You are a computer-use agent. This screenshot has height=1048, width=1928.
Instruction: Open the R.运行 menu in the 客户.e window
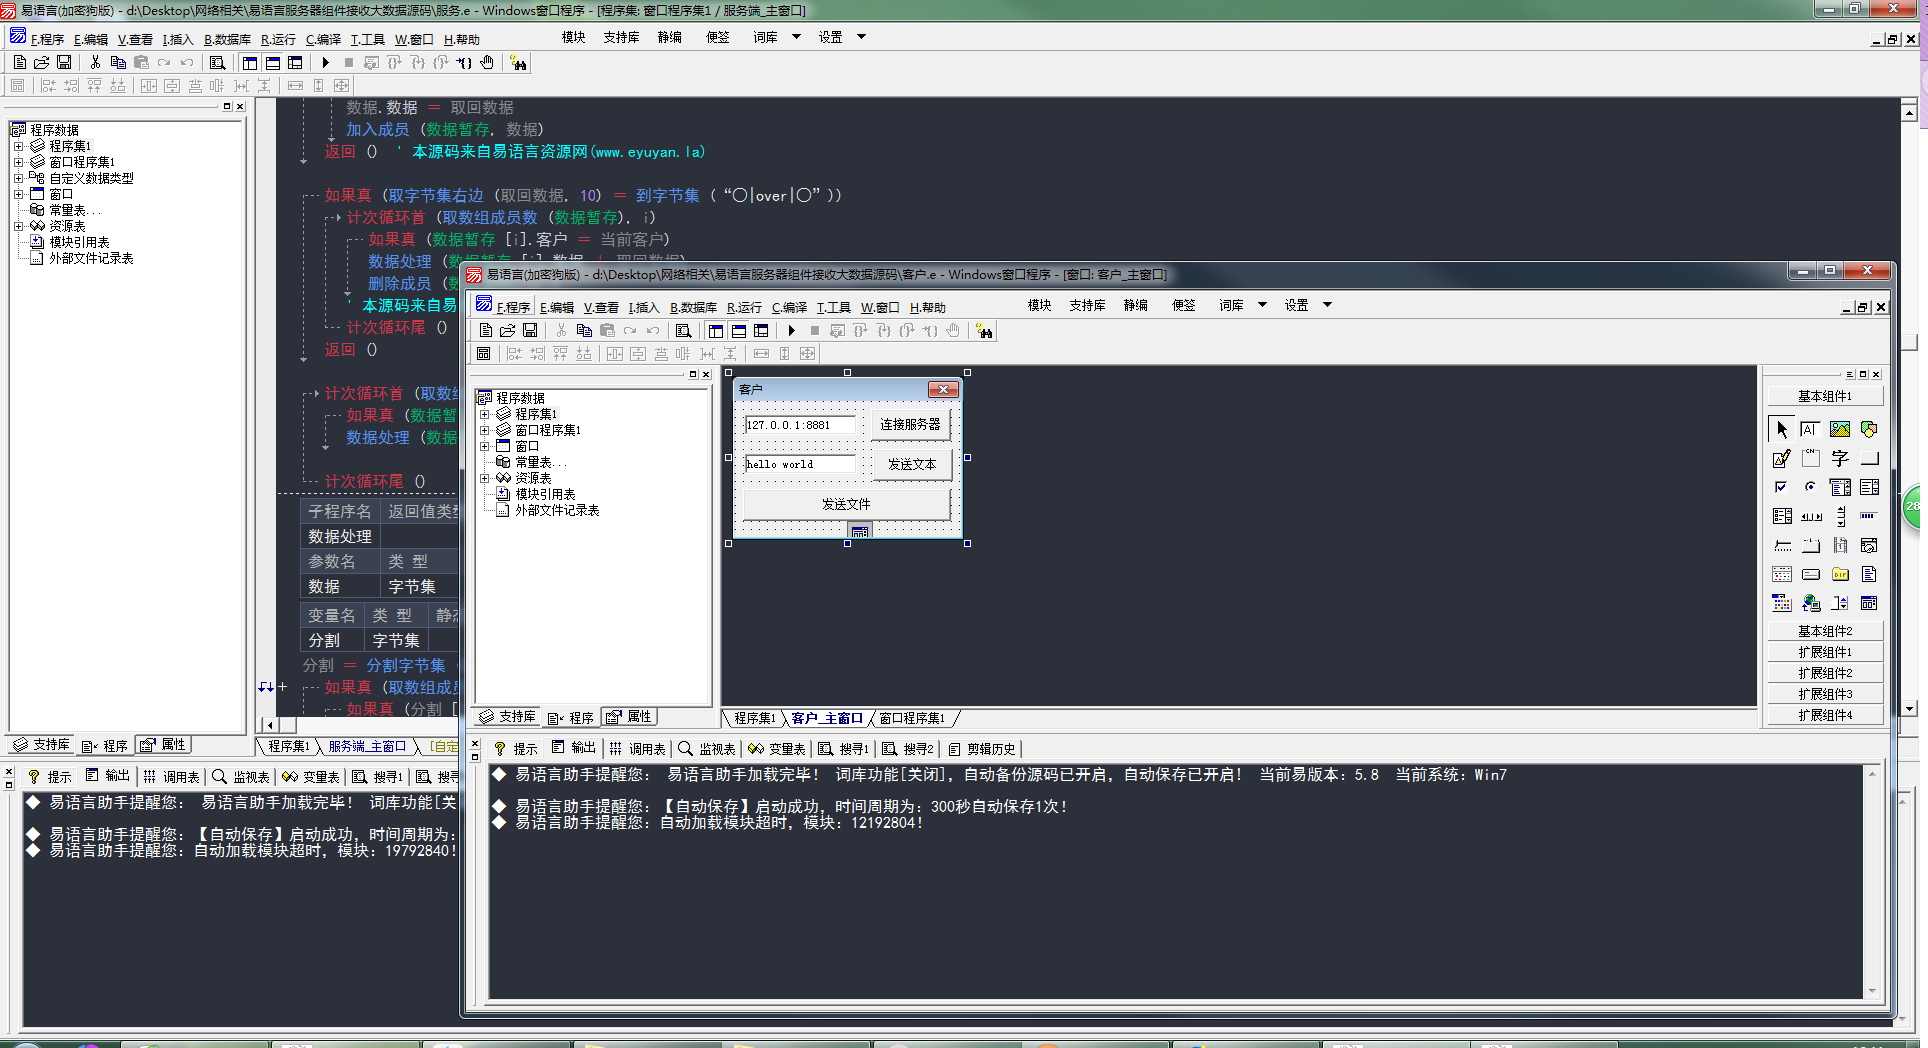(744, 307)
